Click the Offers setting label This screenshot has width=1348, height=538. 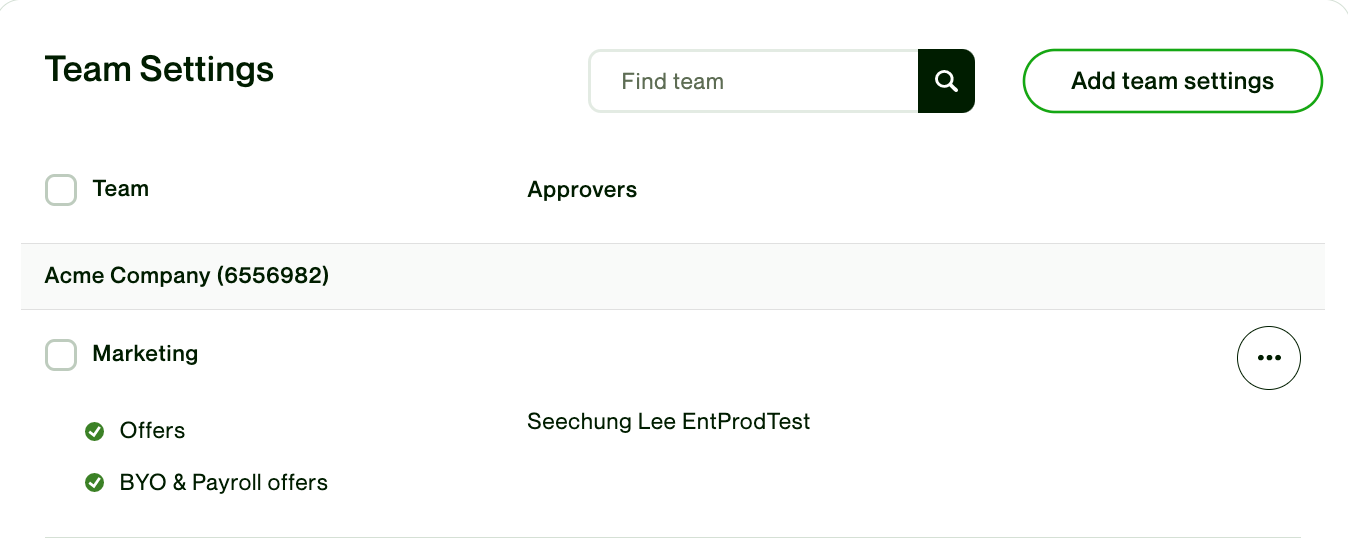tap(152, 431)
